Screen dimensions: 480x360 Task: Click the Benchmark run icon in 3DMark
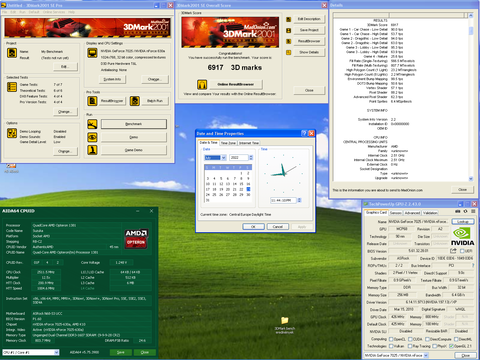(x=92, y=124)
